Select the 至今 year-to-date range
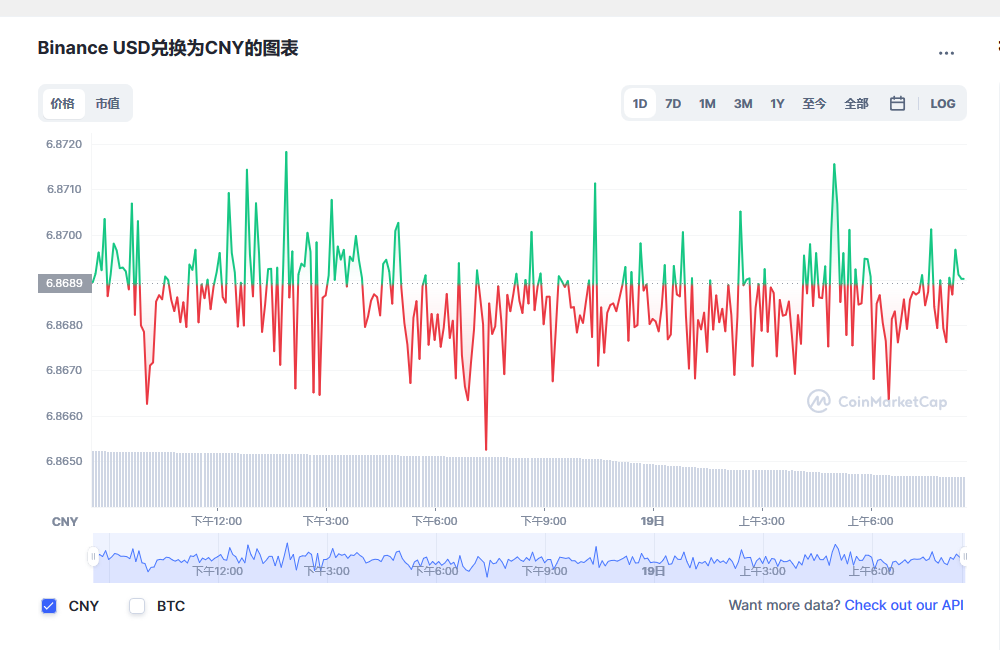The width and height of the screenshot is (1000, 650). [x=814, y=103]
